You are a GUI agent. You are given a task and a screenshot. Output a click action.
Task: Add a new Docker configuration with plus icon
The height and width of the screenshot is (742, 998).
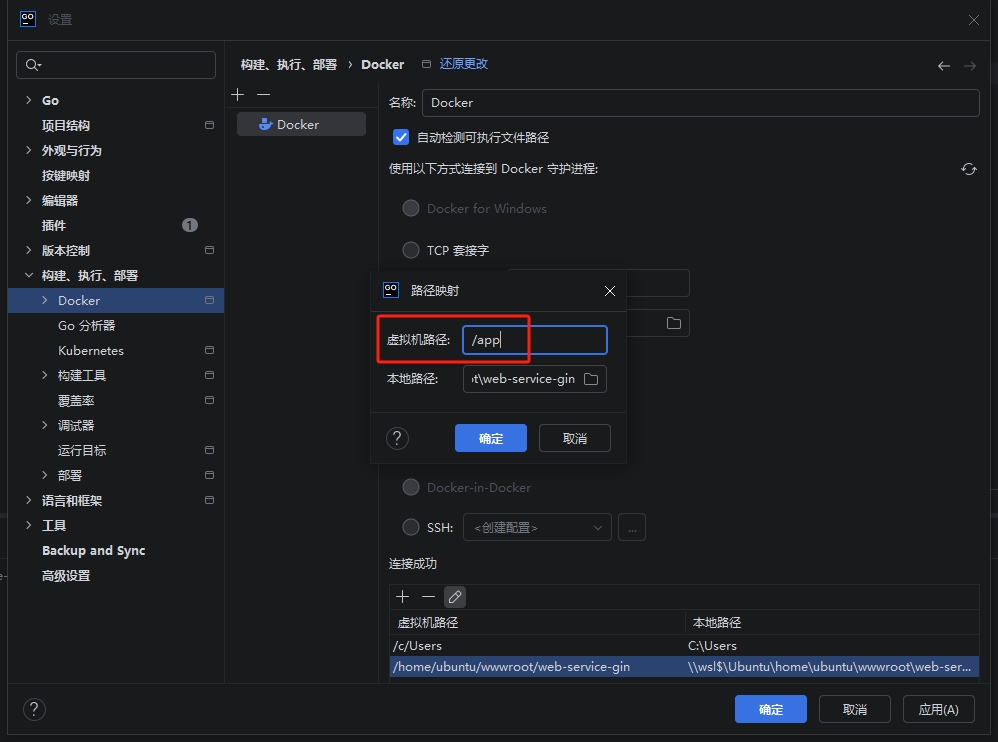[x=237, y=94]
